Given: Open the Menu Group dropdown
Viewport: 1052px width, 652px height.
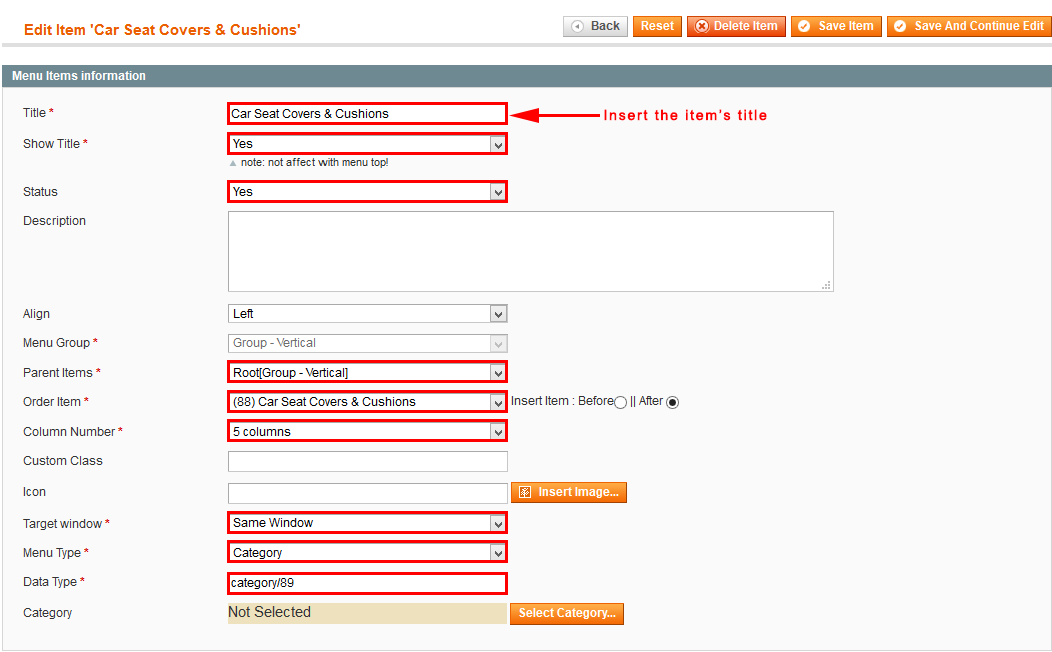Looking at the screenshot, I should 368,343.
